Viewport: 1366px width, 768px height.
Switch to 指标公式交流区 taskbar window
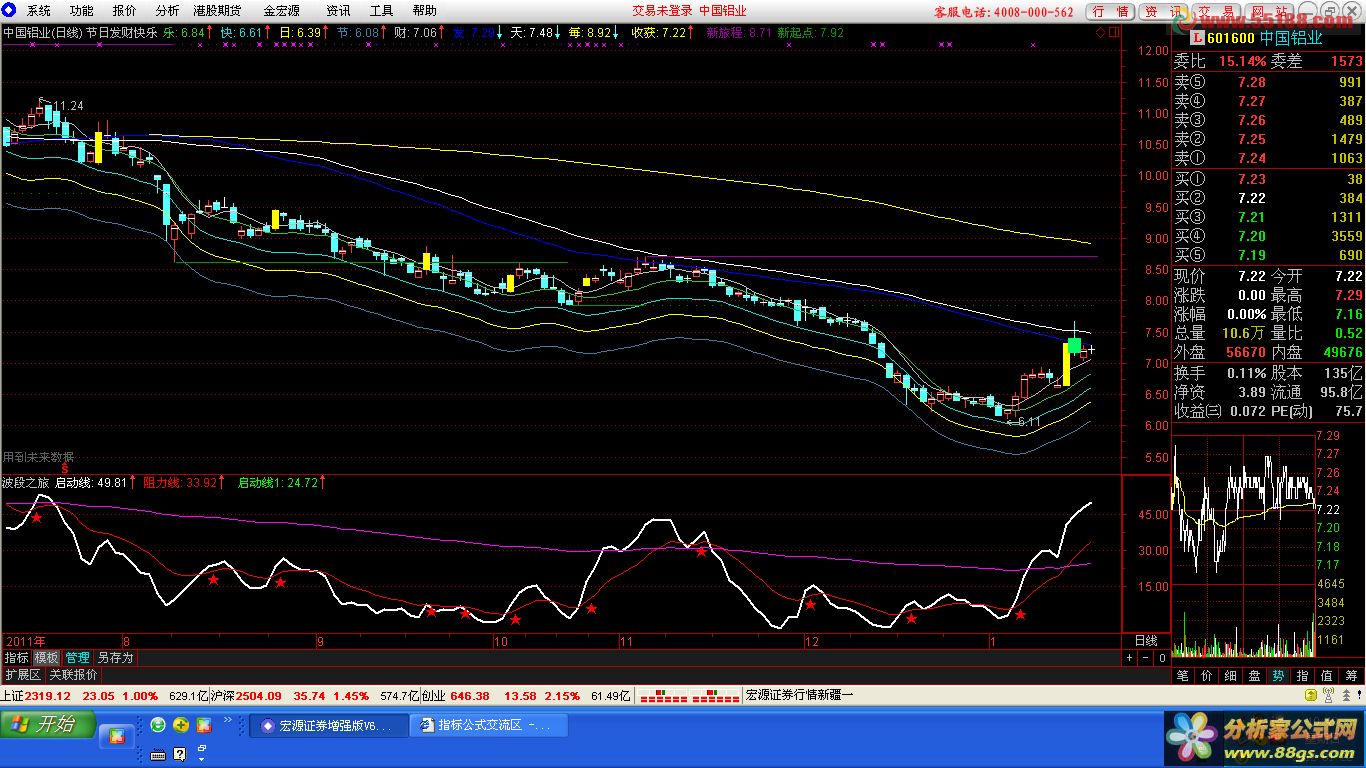489,726
